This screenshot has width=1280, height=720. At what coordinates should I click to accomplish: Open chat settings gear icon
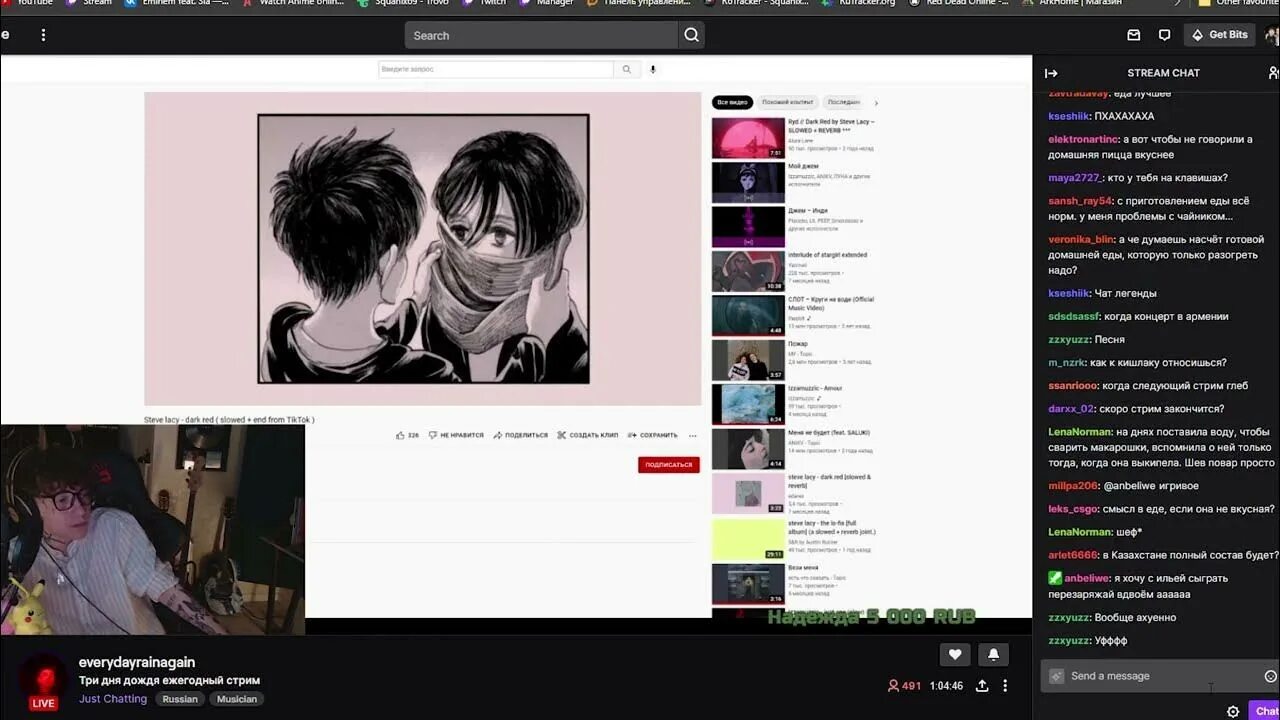point(1233,711)
